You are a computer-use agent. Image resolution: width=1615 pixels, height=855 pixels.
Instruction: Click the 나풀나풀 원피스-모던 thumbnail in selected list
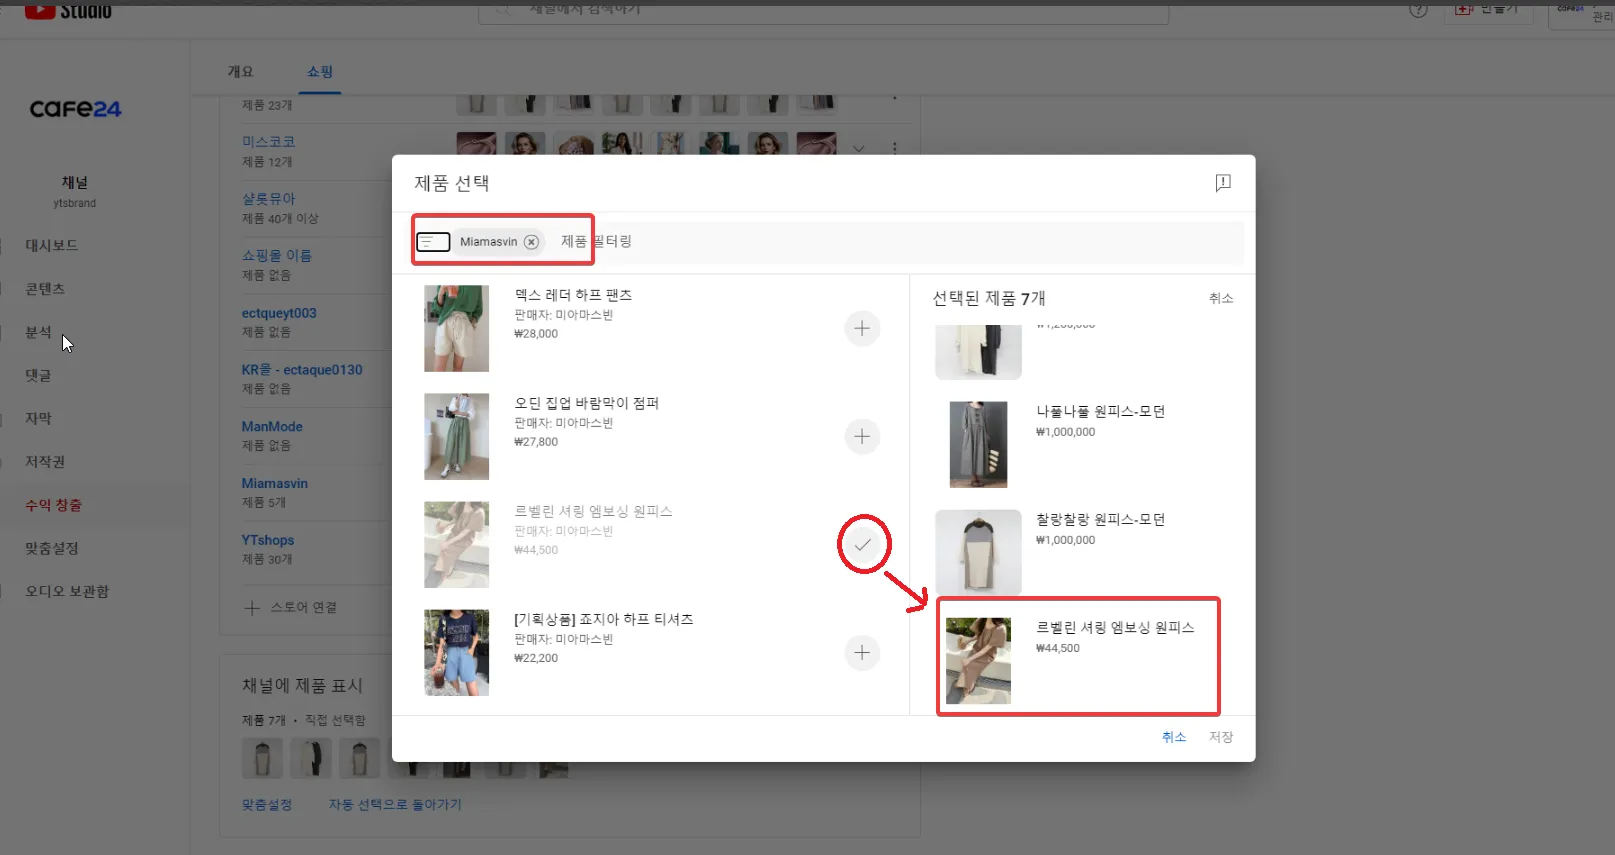[978, 444]
